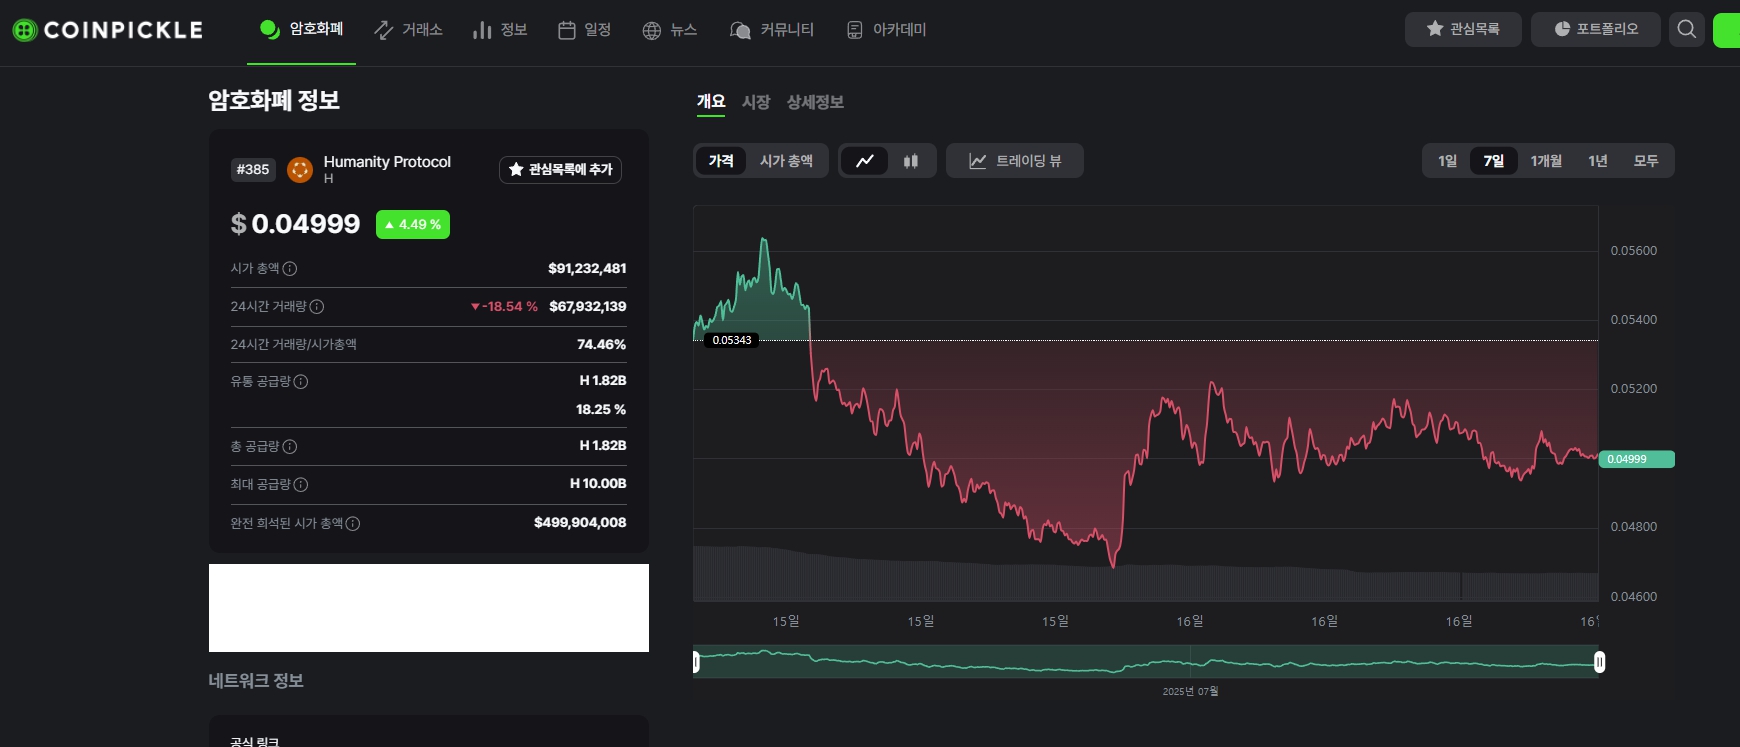Image resolution: width=1740 pixels, height=747 pixels.
Task: Click the 18.25 % circulating percentage
Action: pos(601,409)
